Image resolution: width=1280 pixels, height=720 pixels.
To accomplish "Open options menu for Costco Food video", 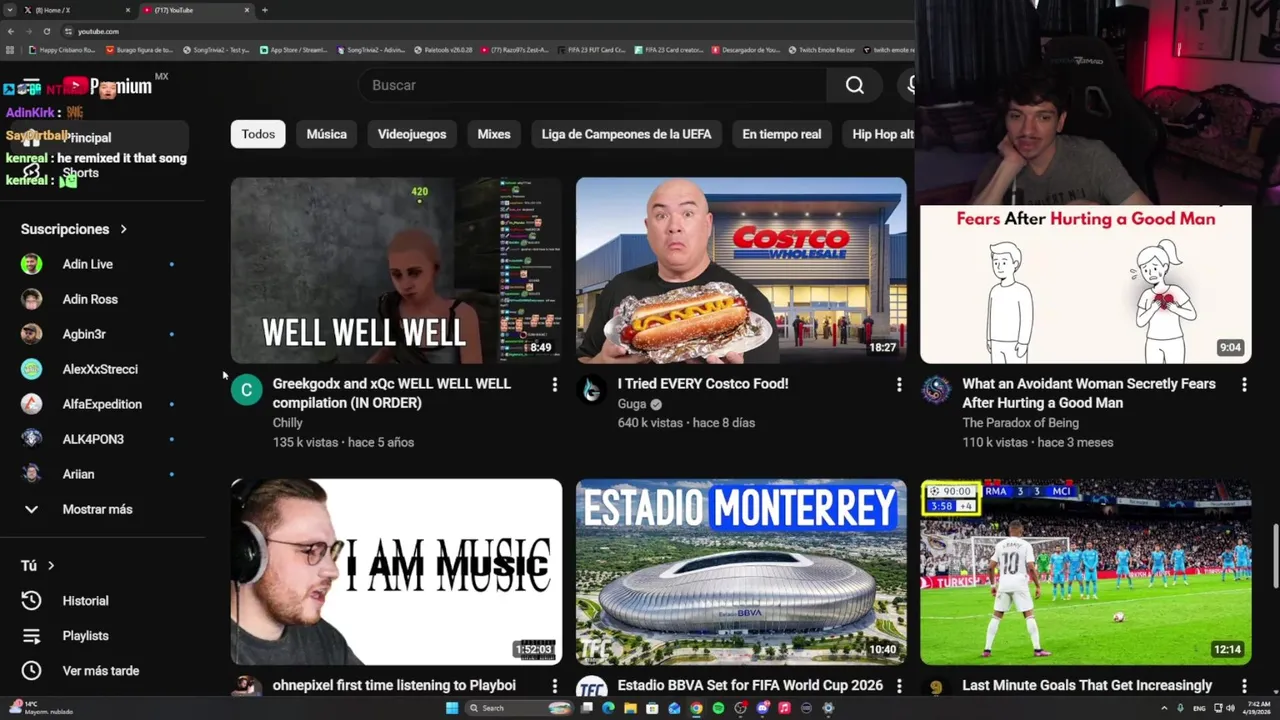I will click(x=899, y=384).
